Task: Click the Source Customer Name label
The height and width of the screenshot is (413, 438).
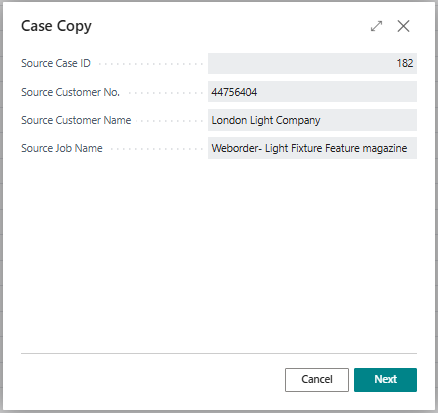Action: coord(76,120)
